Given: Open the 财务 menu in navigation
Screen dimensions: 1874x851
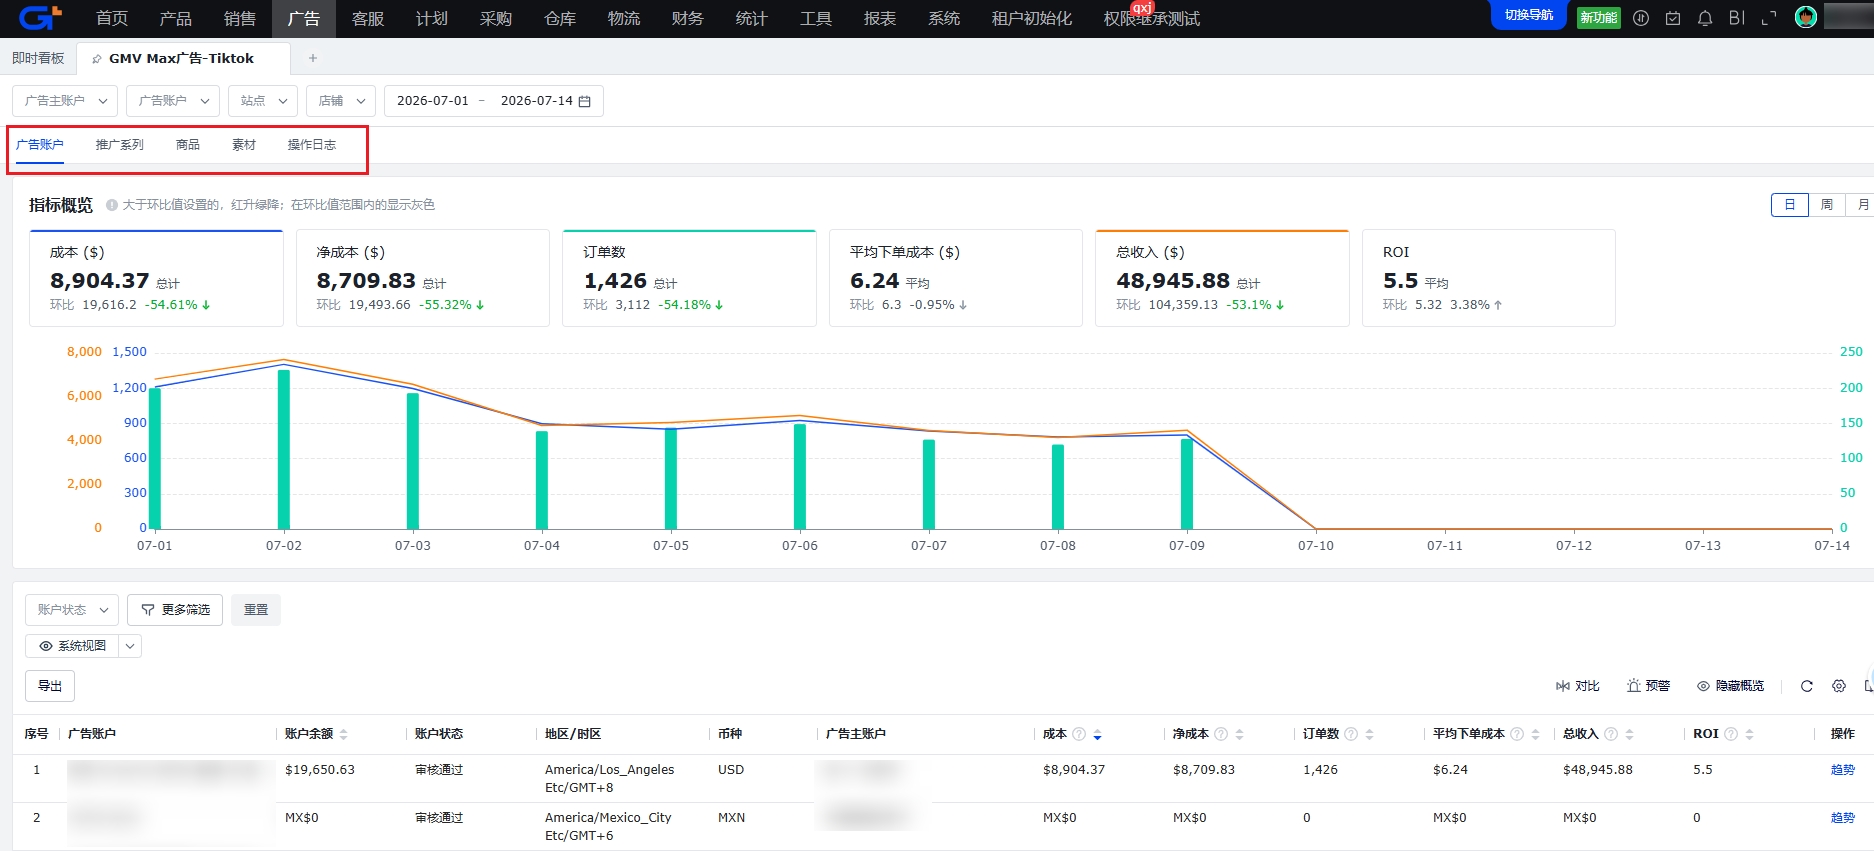Looking at the screenshot, I should coord(687,18).
